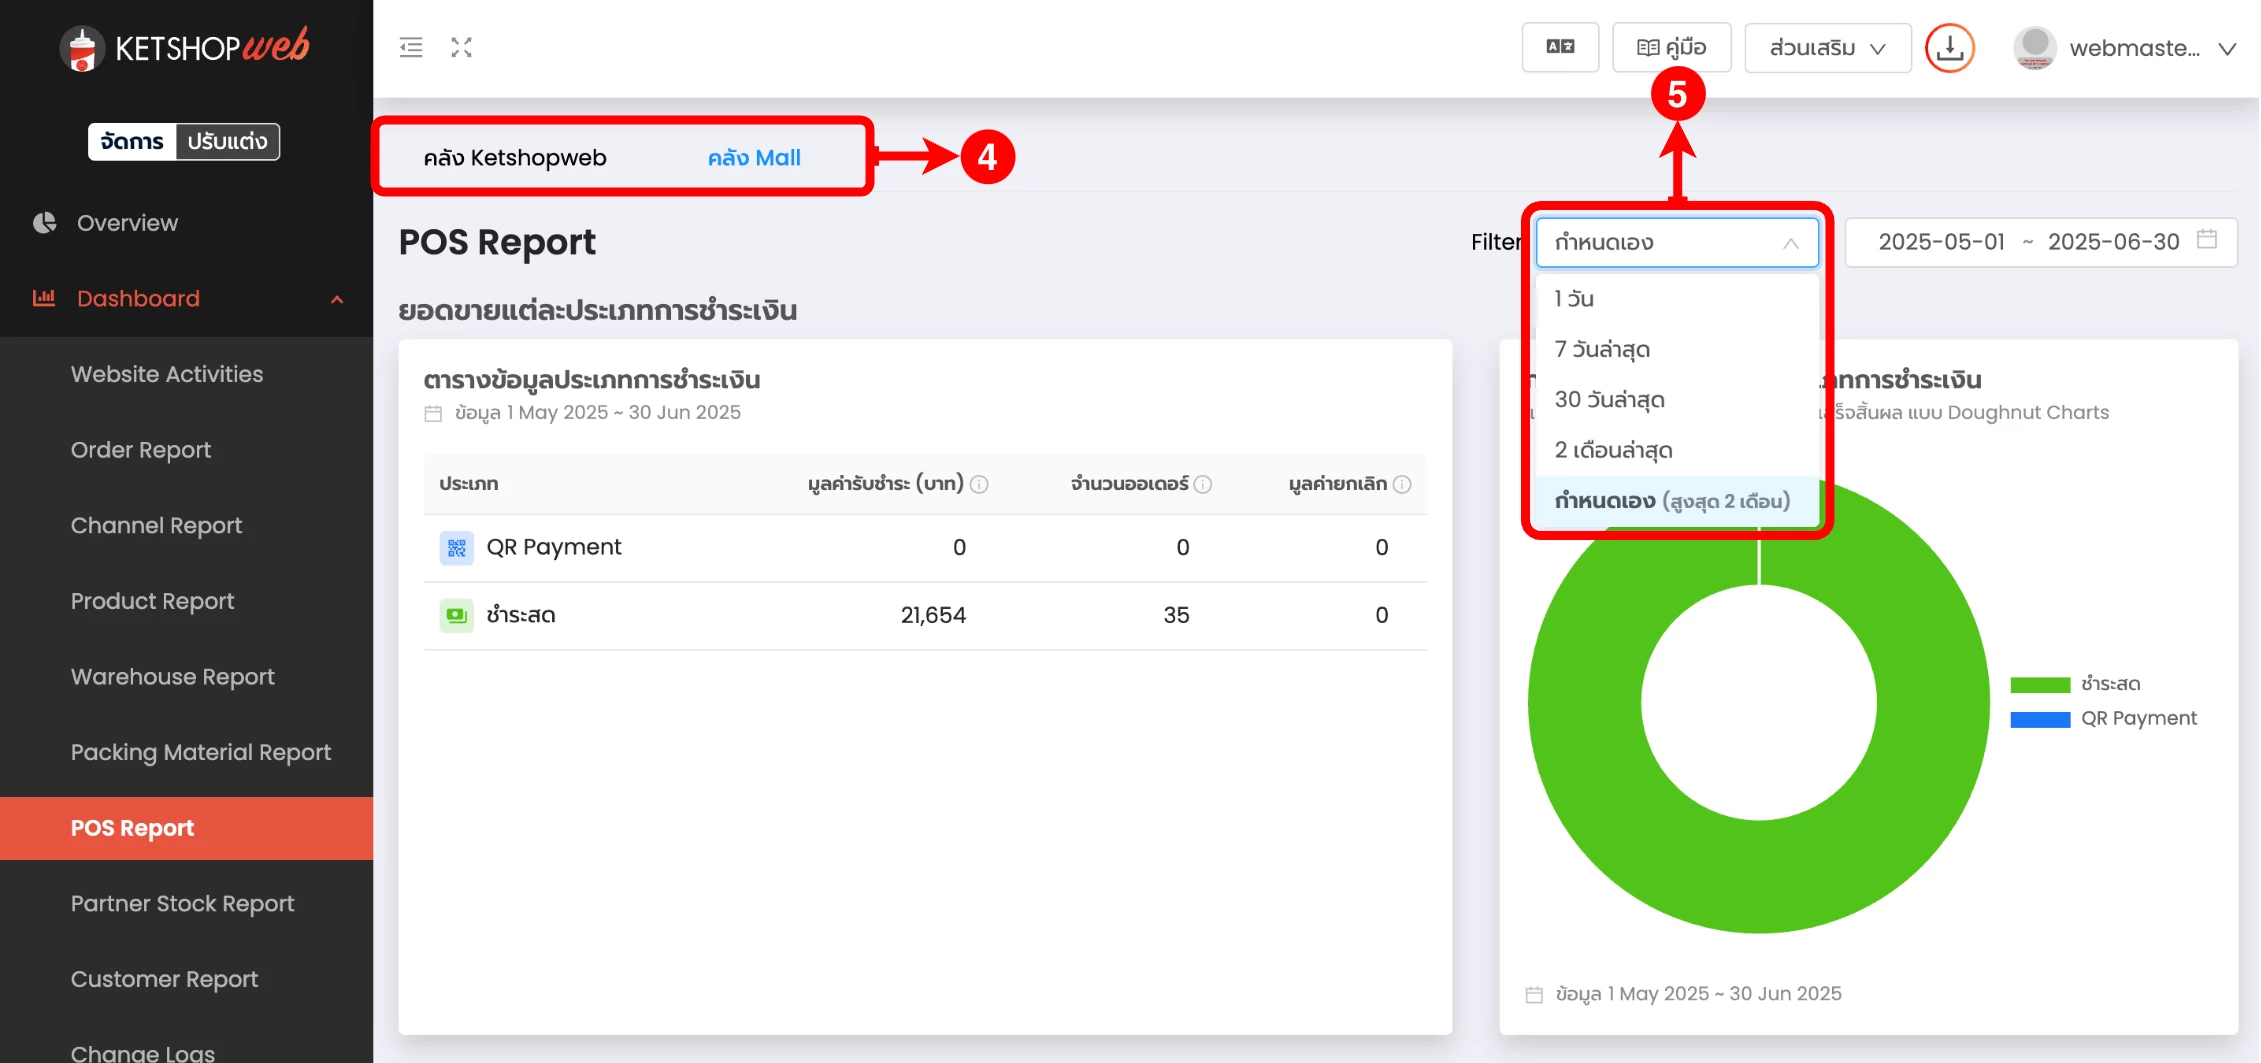Expand the webmaster account menu

2124,48
